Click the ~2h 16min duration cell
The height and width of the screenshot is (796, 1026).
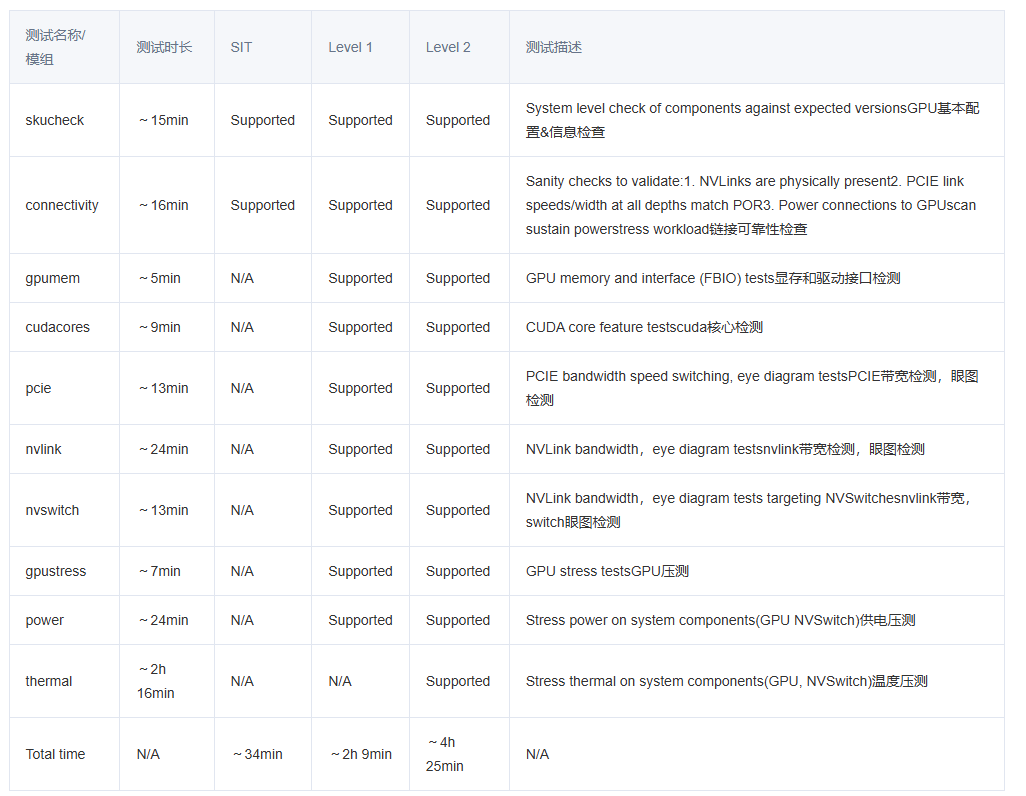click(x=156, y=681)
